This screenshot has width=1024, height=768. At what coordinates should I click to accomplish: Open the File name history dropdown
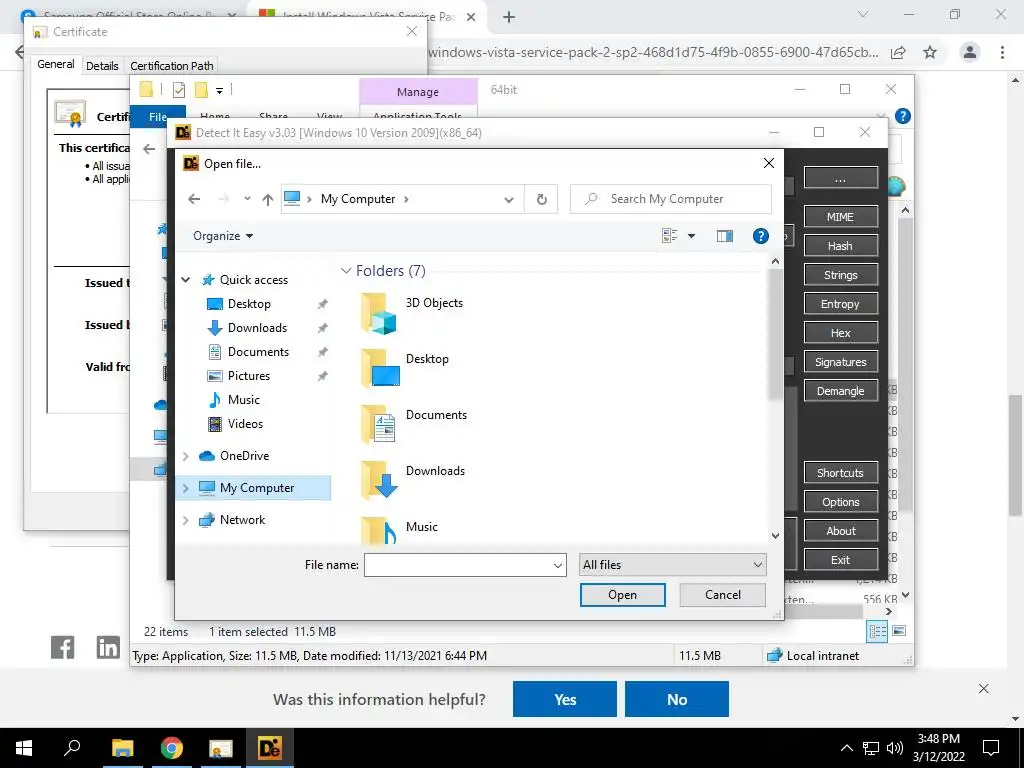click(558, 566)
